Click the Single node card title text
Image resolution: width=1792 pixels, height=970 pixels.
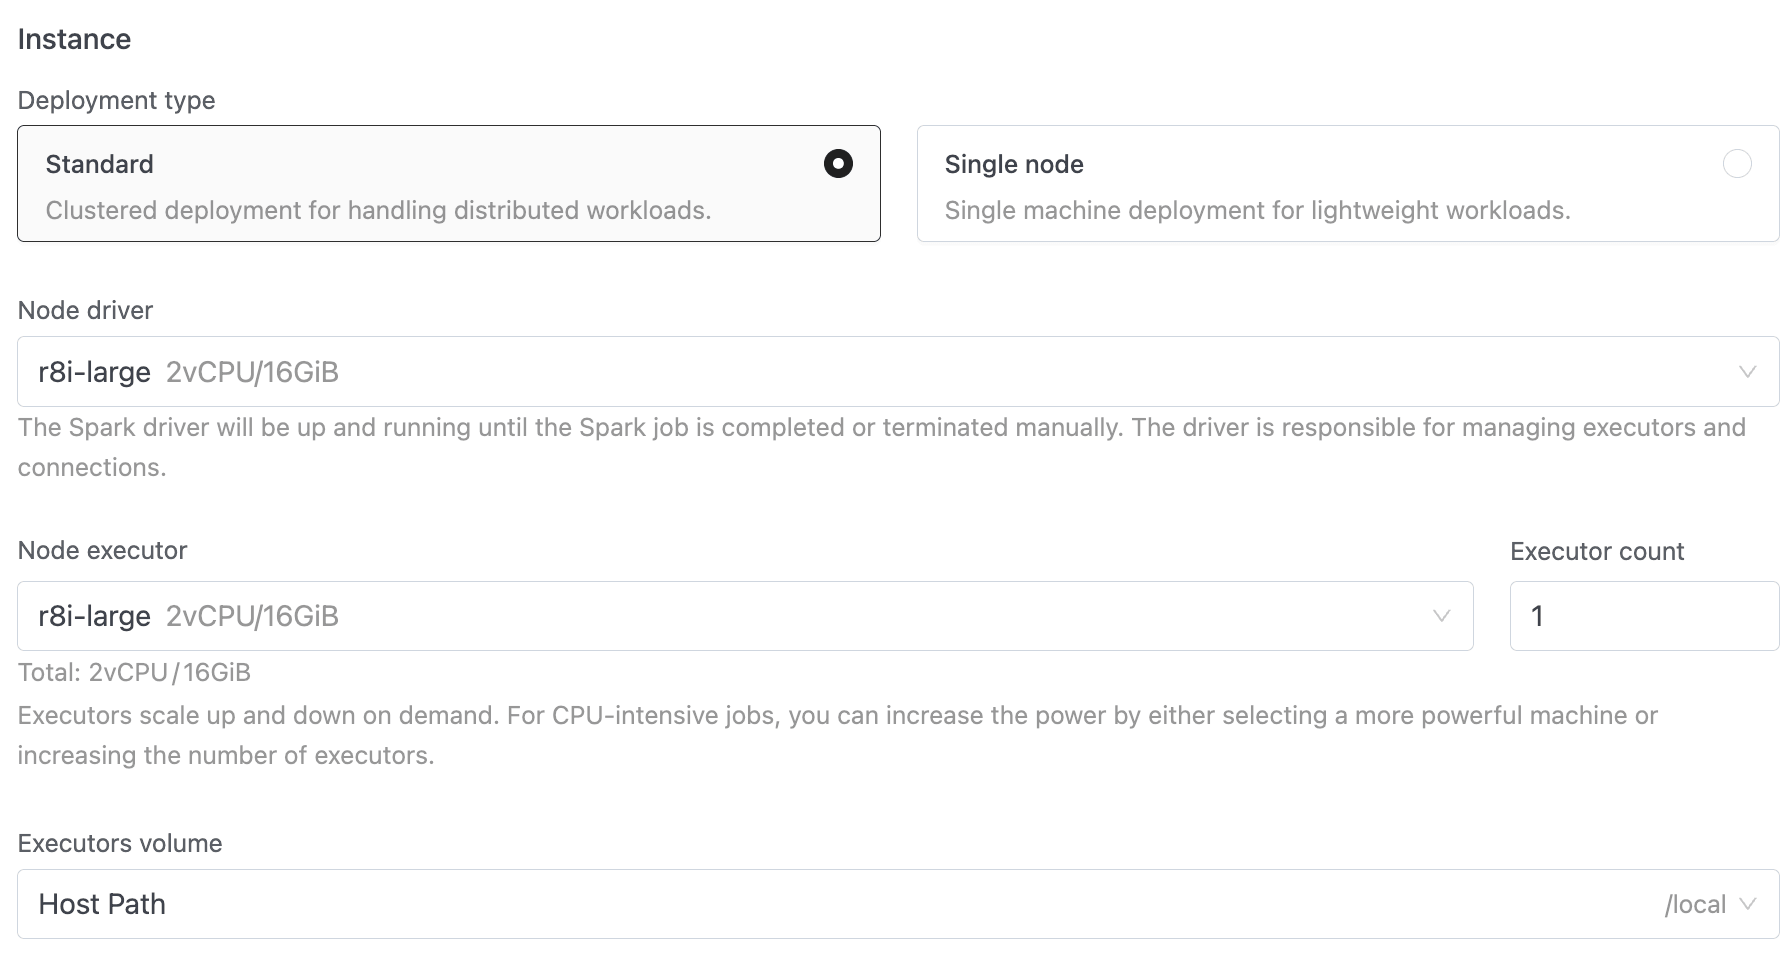(x=1014, y=164)
